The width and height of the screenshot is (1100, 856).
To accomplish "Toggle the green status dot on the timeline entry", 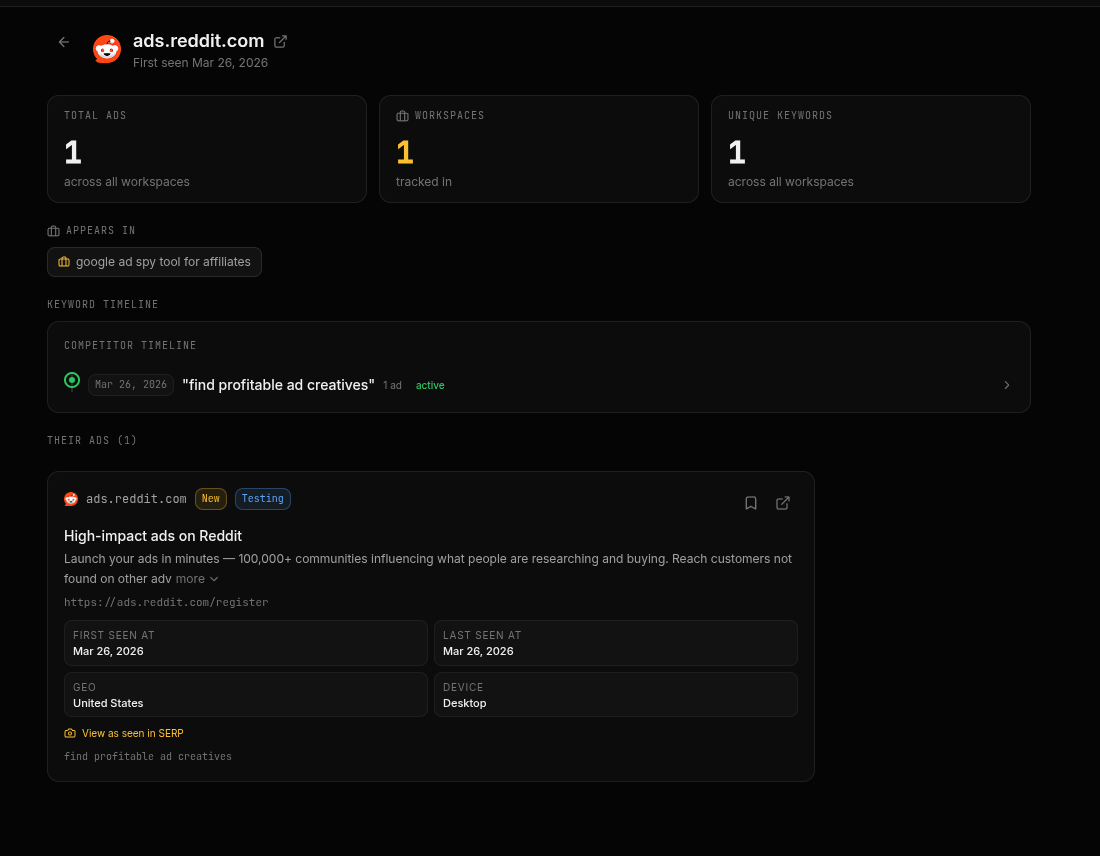I will (72, 380).
